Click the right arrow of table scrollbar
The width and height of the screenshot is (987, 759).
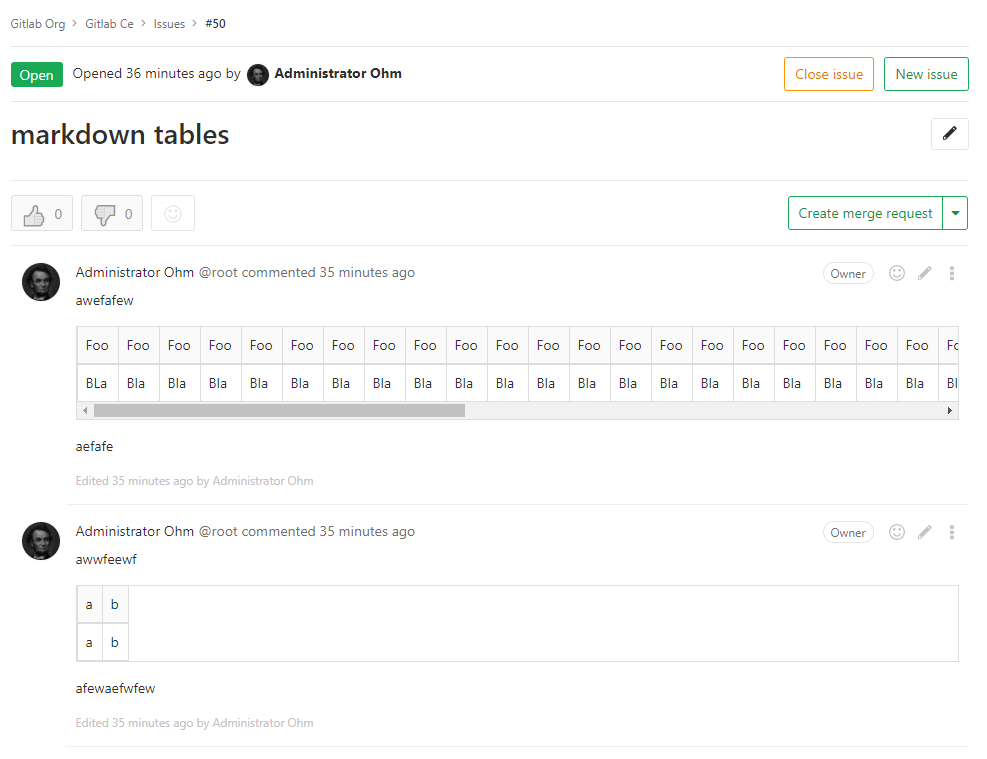coord(950,410)
